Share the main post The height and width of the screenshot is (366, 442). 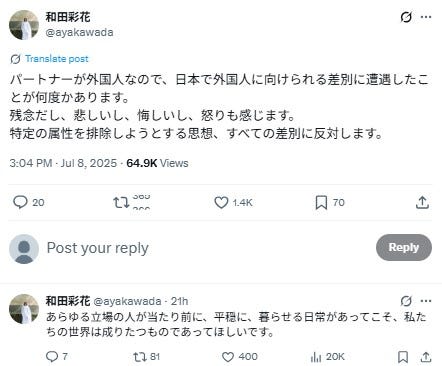click(x=422, y=202)
